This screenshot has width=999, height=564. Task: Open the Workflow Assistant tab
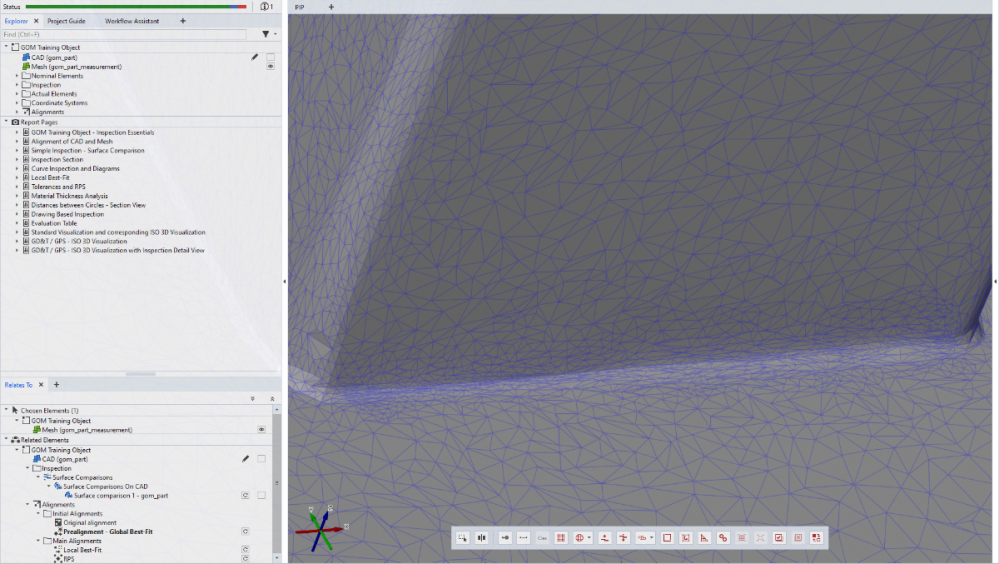click(132, 20)
